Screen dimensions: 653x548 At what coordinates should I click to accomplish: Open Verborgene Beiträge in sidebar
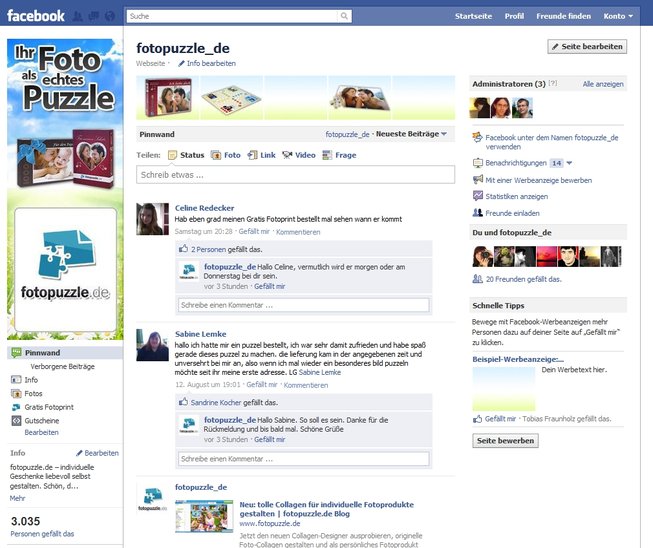click(x=62, y=366)
